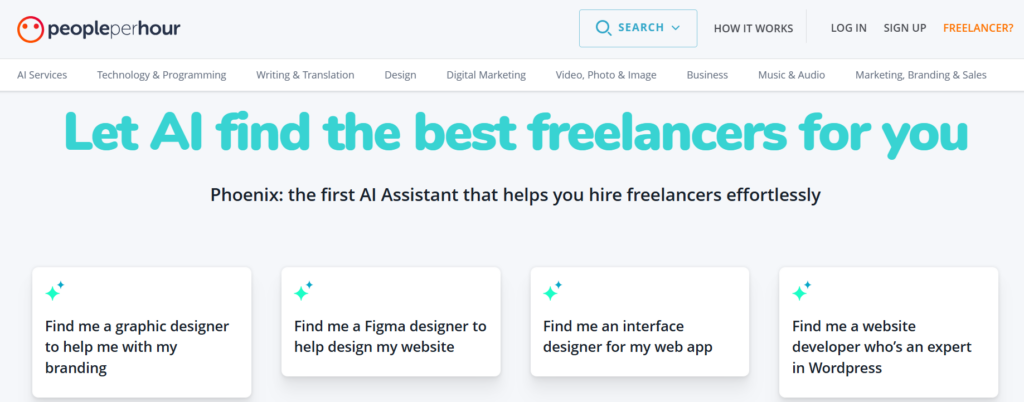This screenshot has height=402, width=1024.
Task: Open the Music & Audio category
Action: coord(792,75)
